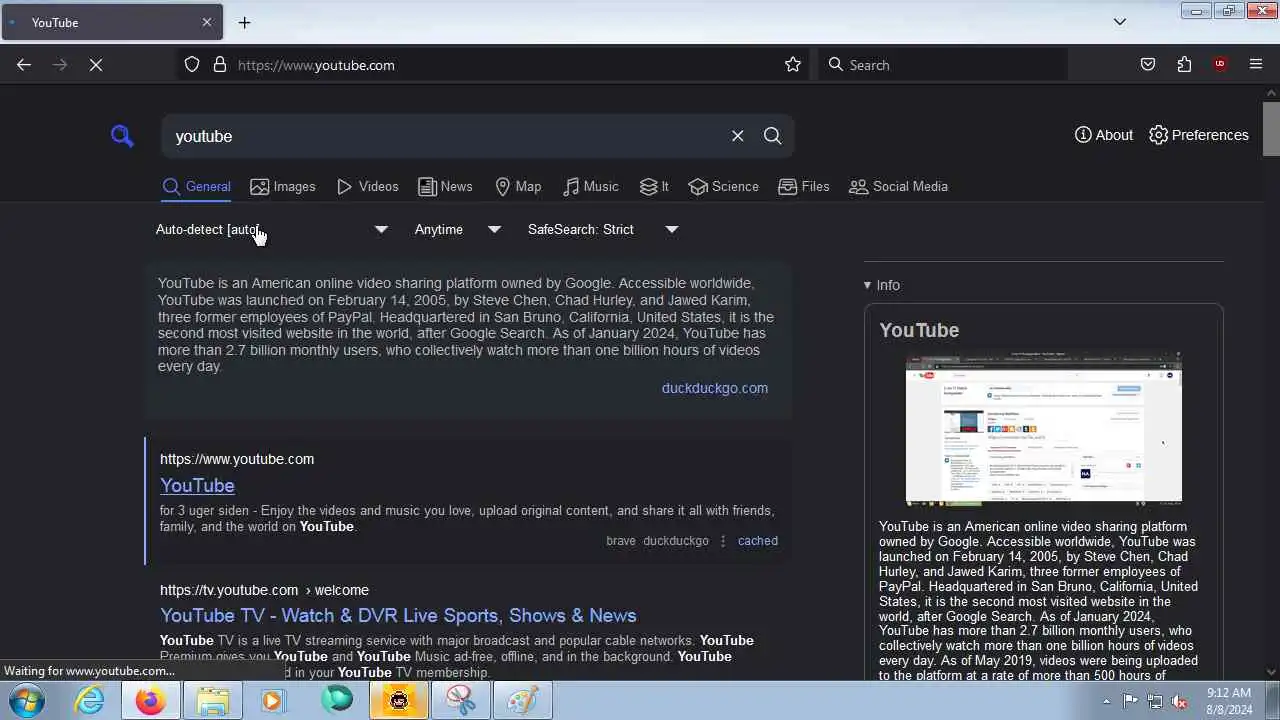This screenshot has width=1280, height=720.
Task: Switch to Images category tab
Action: 282,186
